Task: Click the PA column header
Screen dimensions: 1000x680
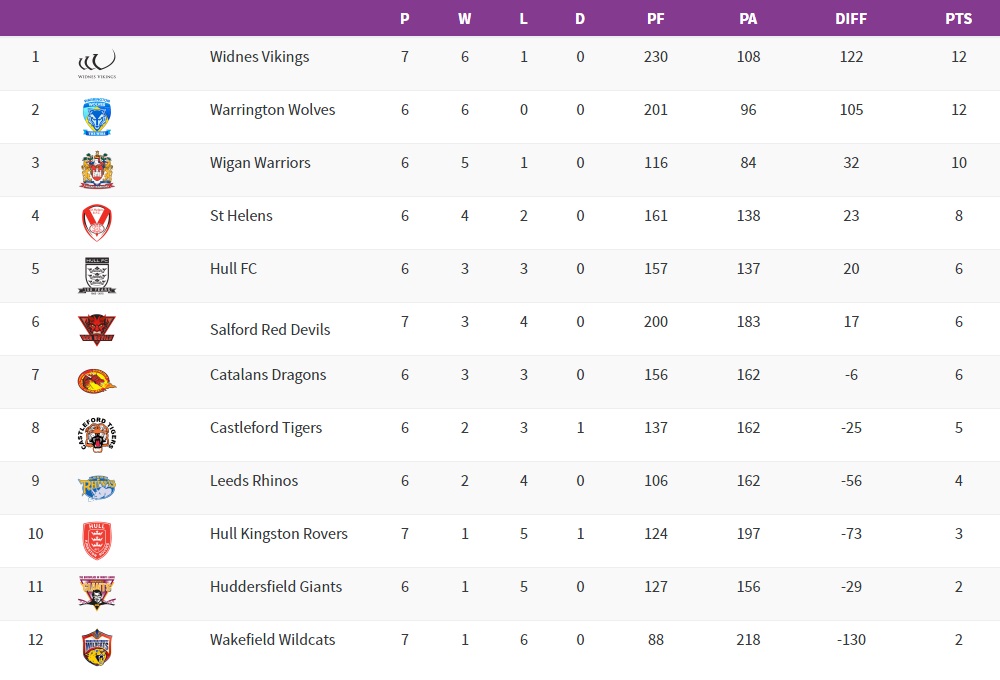Action: coord(748,18)
